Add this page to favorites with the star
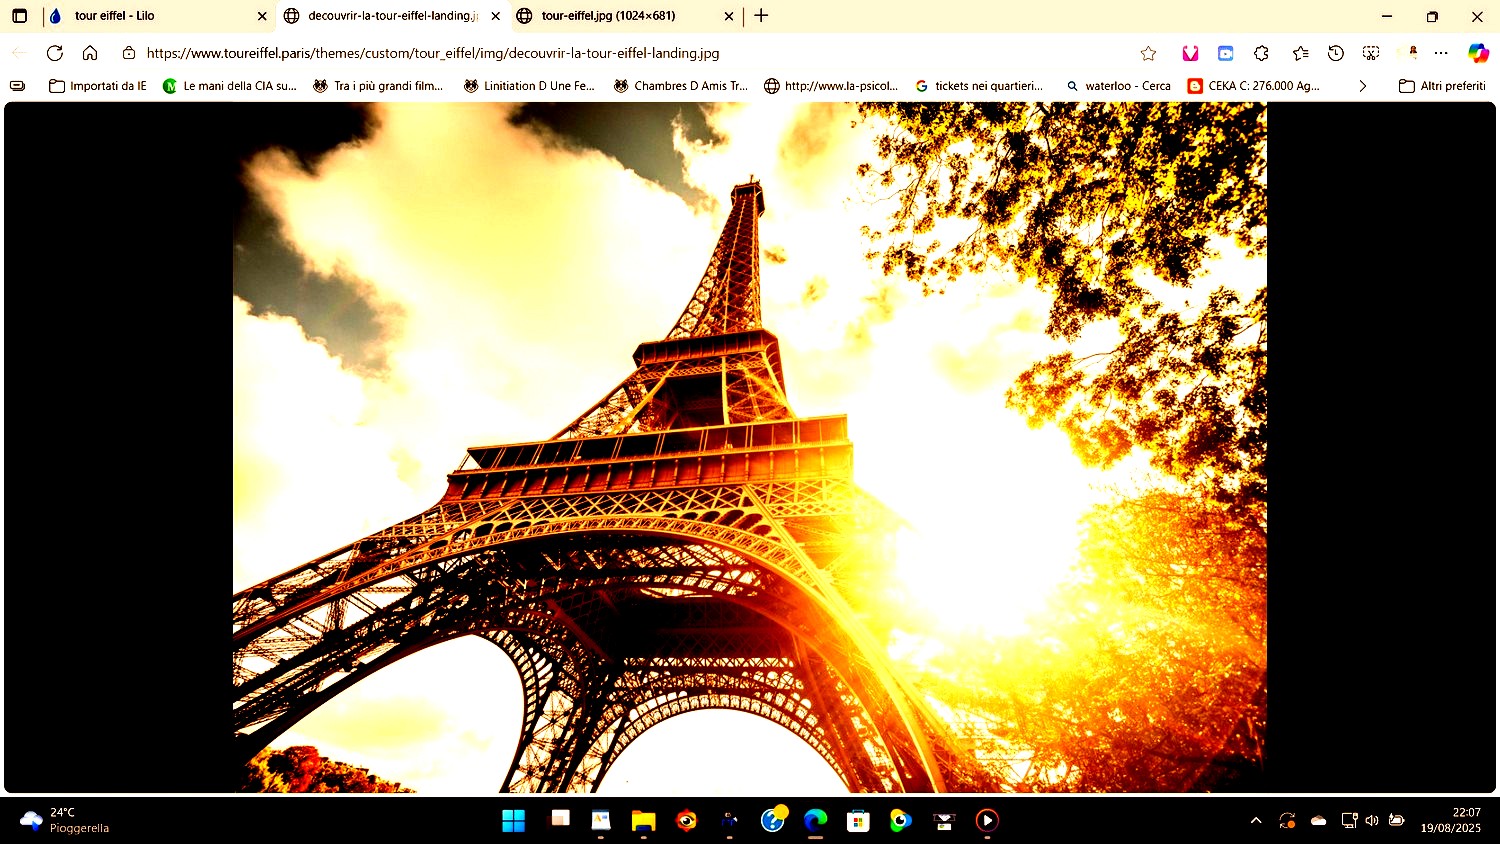Screen dimensions: 1500x844 coord(1148,53)
